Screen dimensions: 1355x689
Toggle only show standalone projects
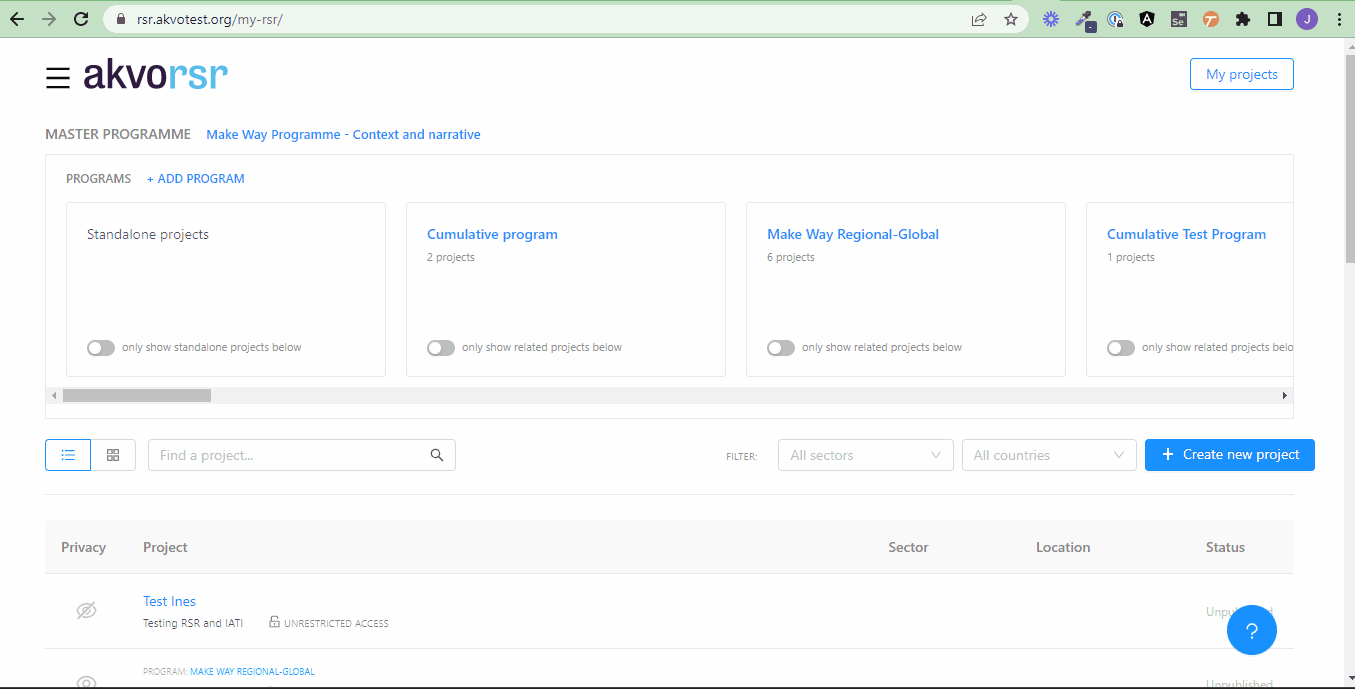[101, 348]
